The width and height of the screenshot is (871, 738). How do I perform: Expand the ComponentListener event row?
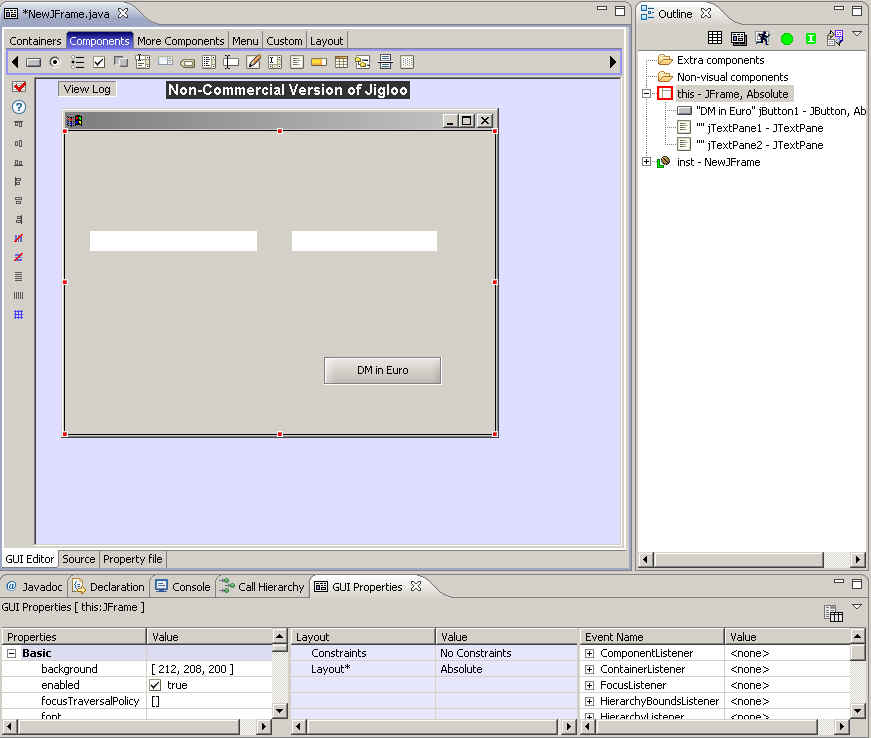click(x=589, y=654)
